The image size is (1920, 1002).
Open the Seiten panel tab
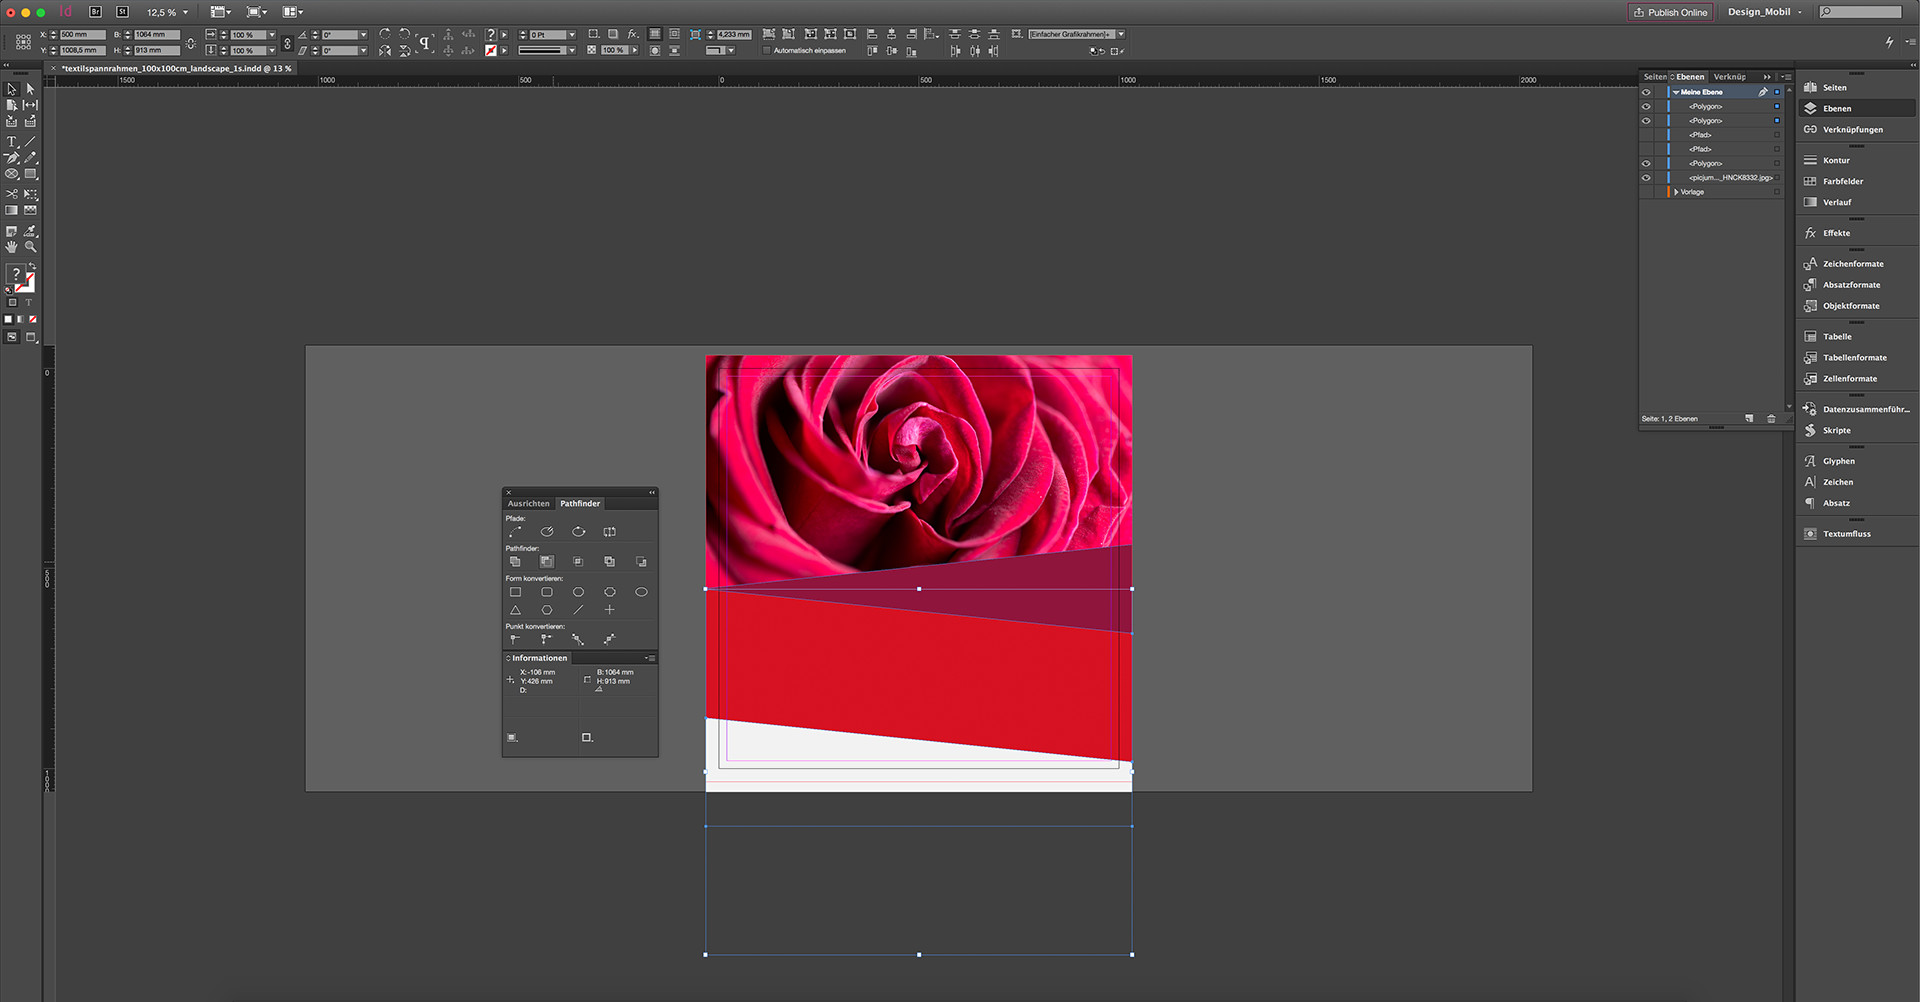pyautogui.click(x=1655, y=76)
